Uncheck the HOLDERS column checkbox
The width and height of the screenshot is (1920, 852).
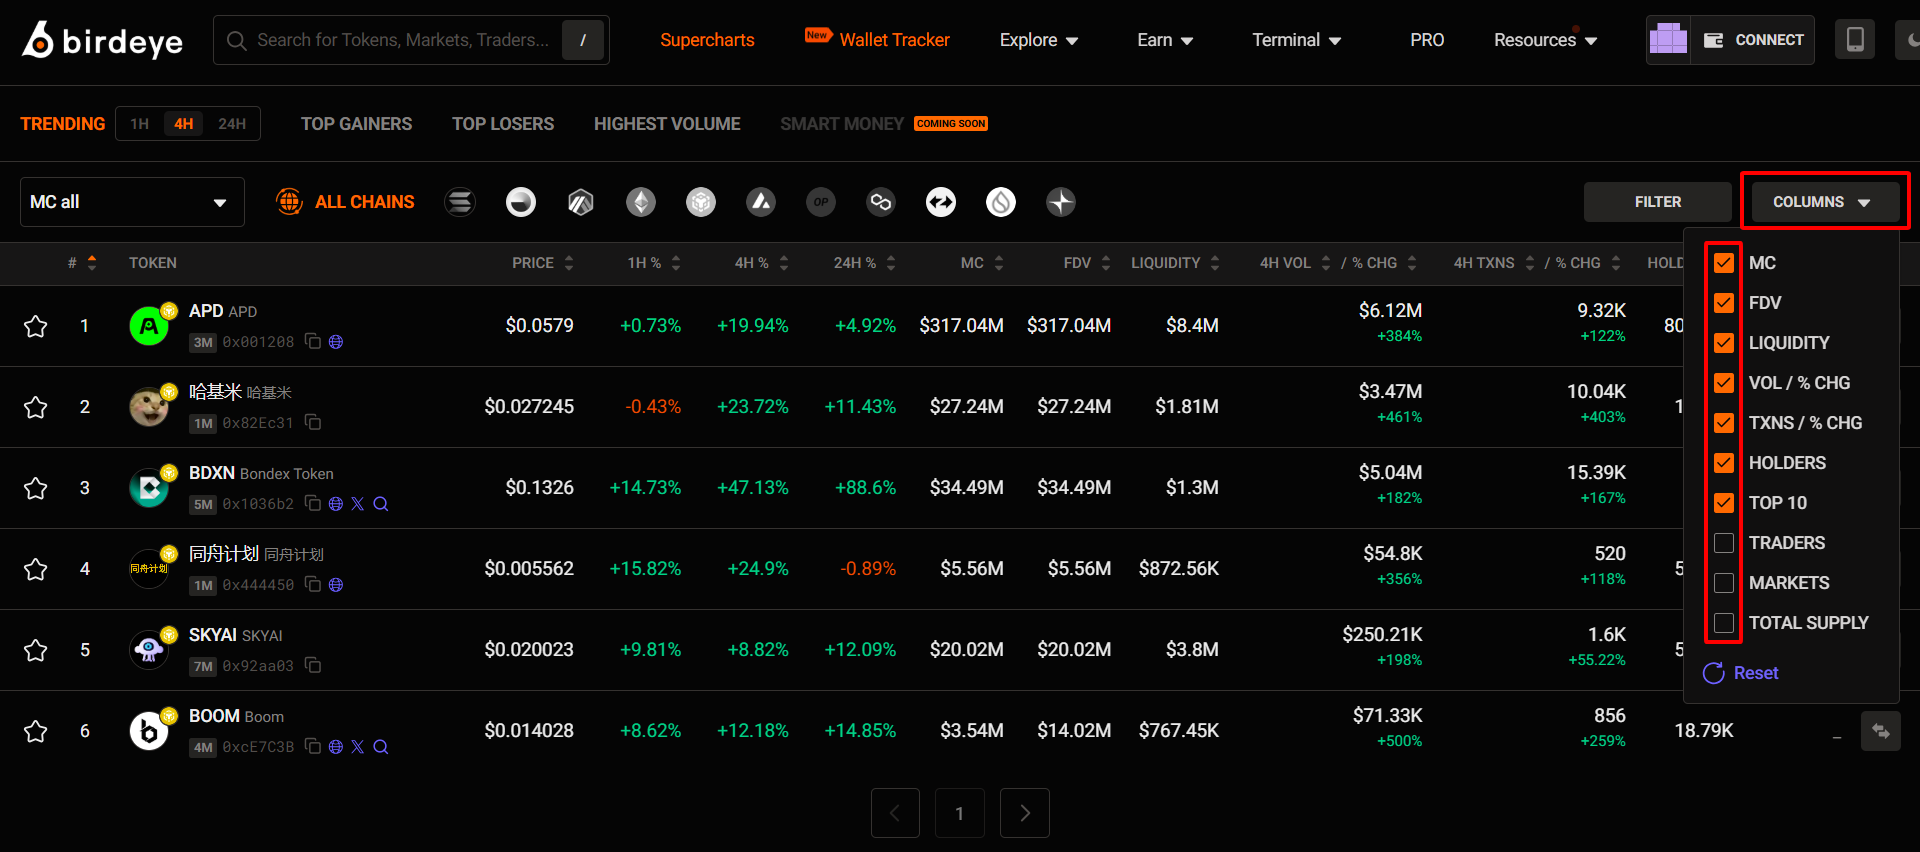pos(1724,463)
